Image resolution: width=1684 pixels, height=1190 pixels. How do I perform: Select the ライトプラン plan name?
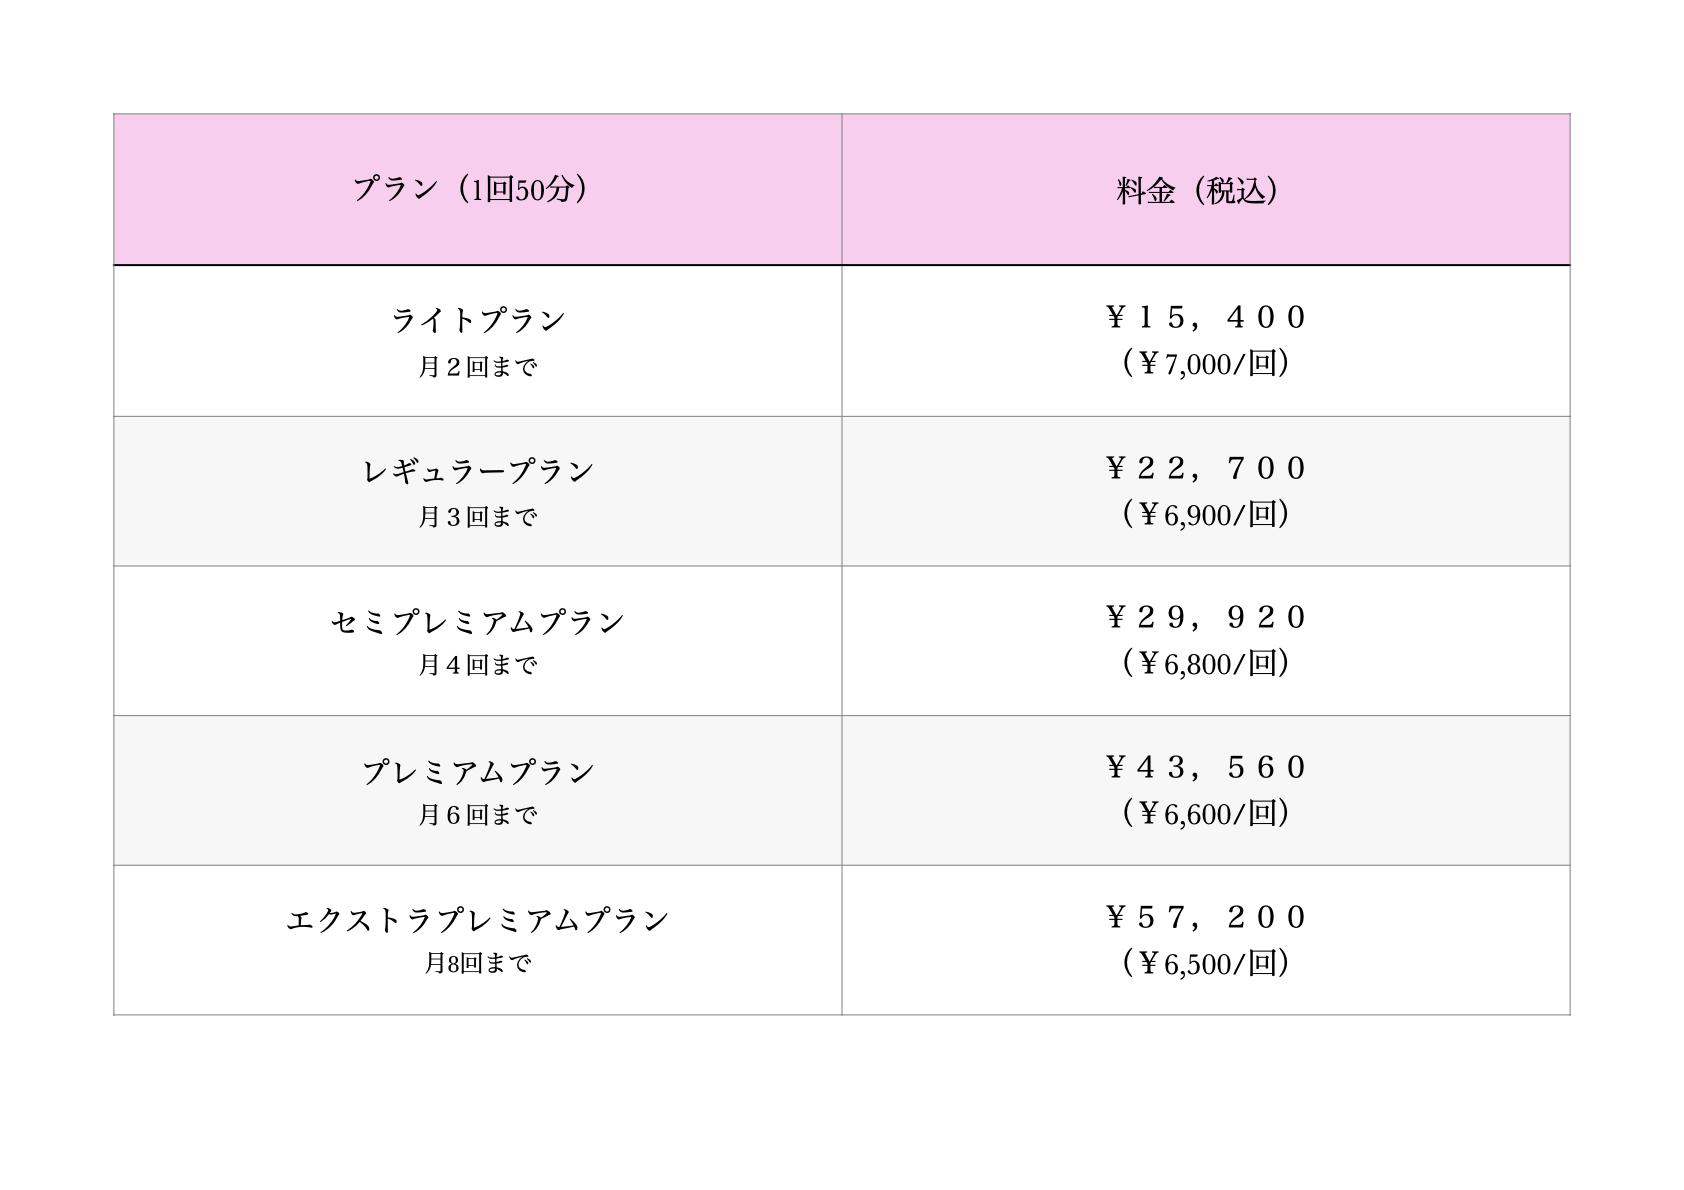tap(477, 320)
